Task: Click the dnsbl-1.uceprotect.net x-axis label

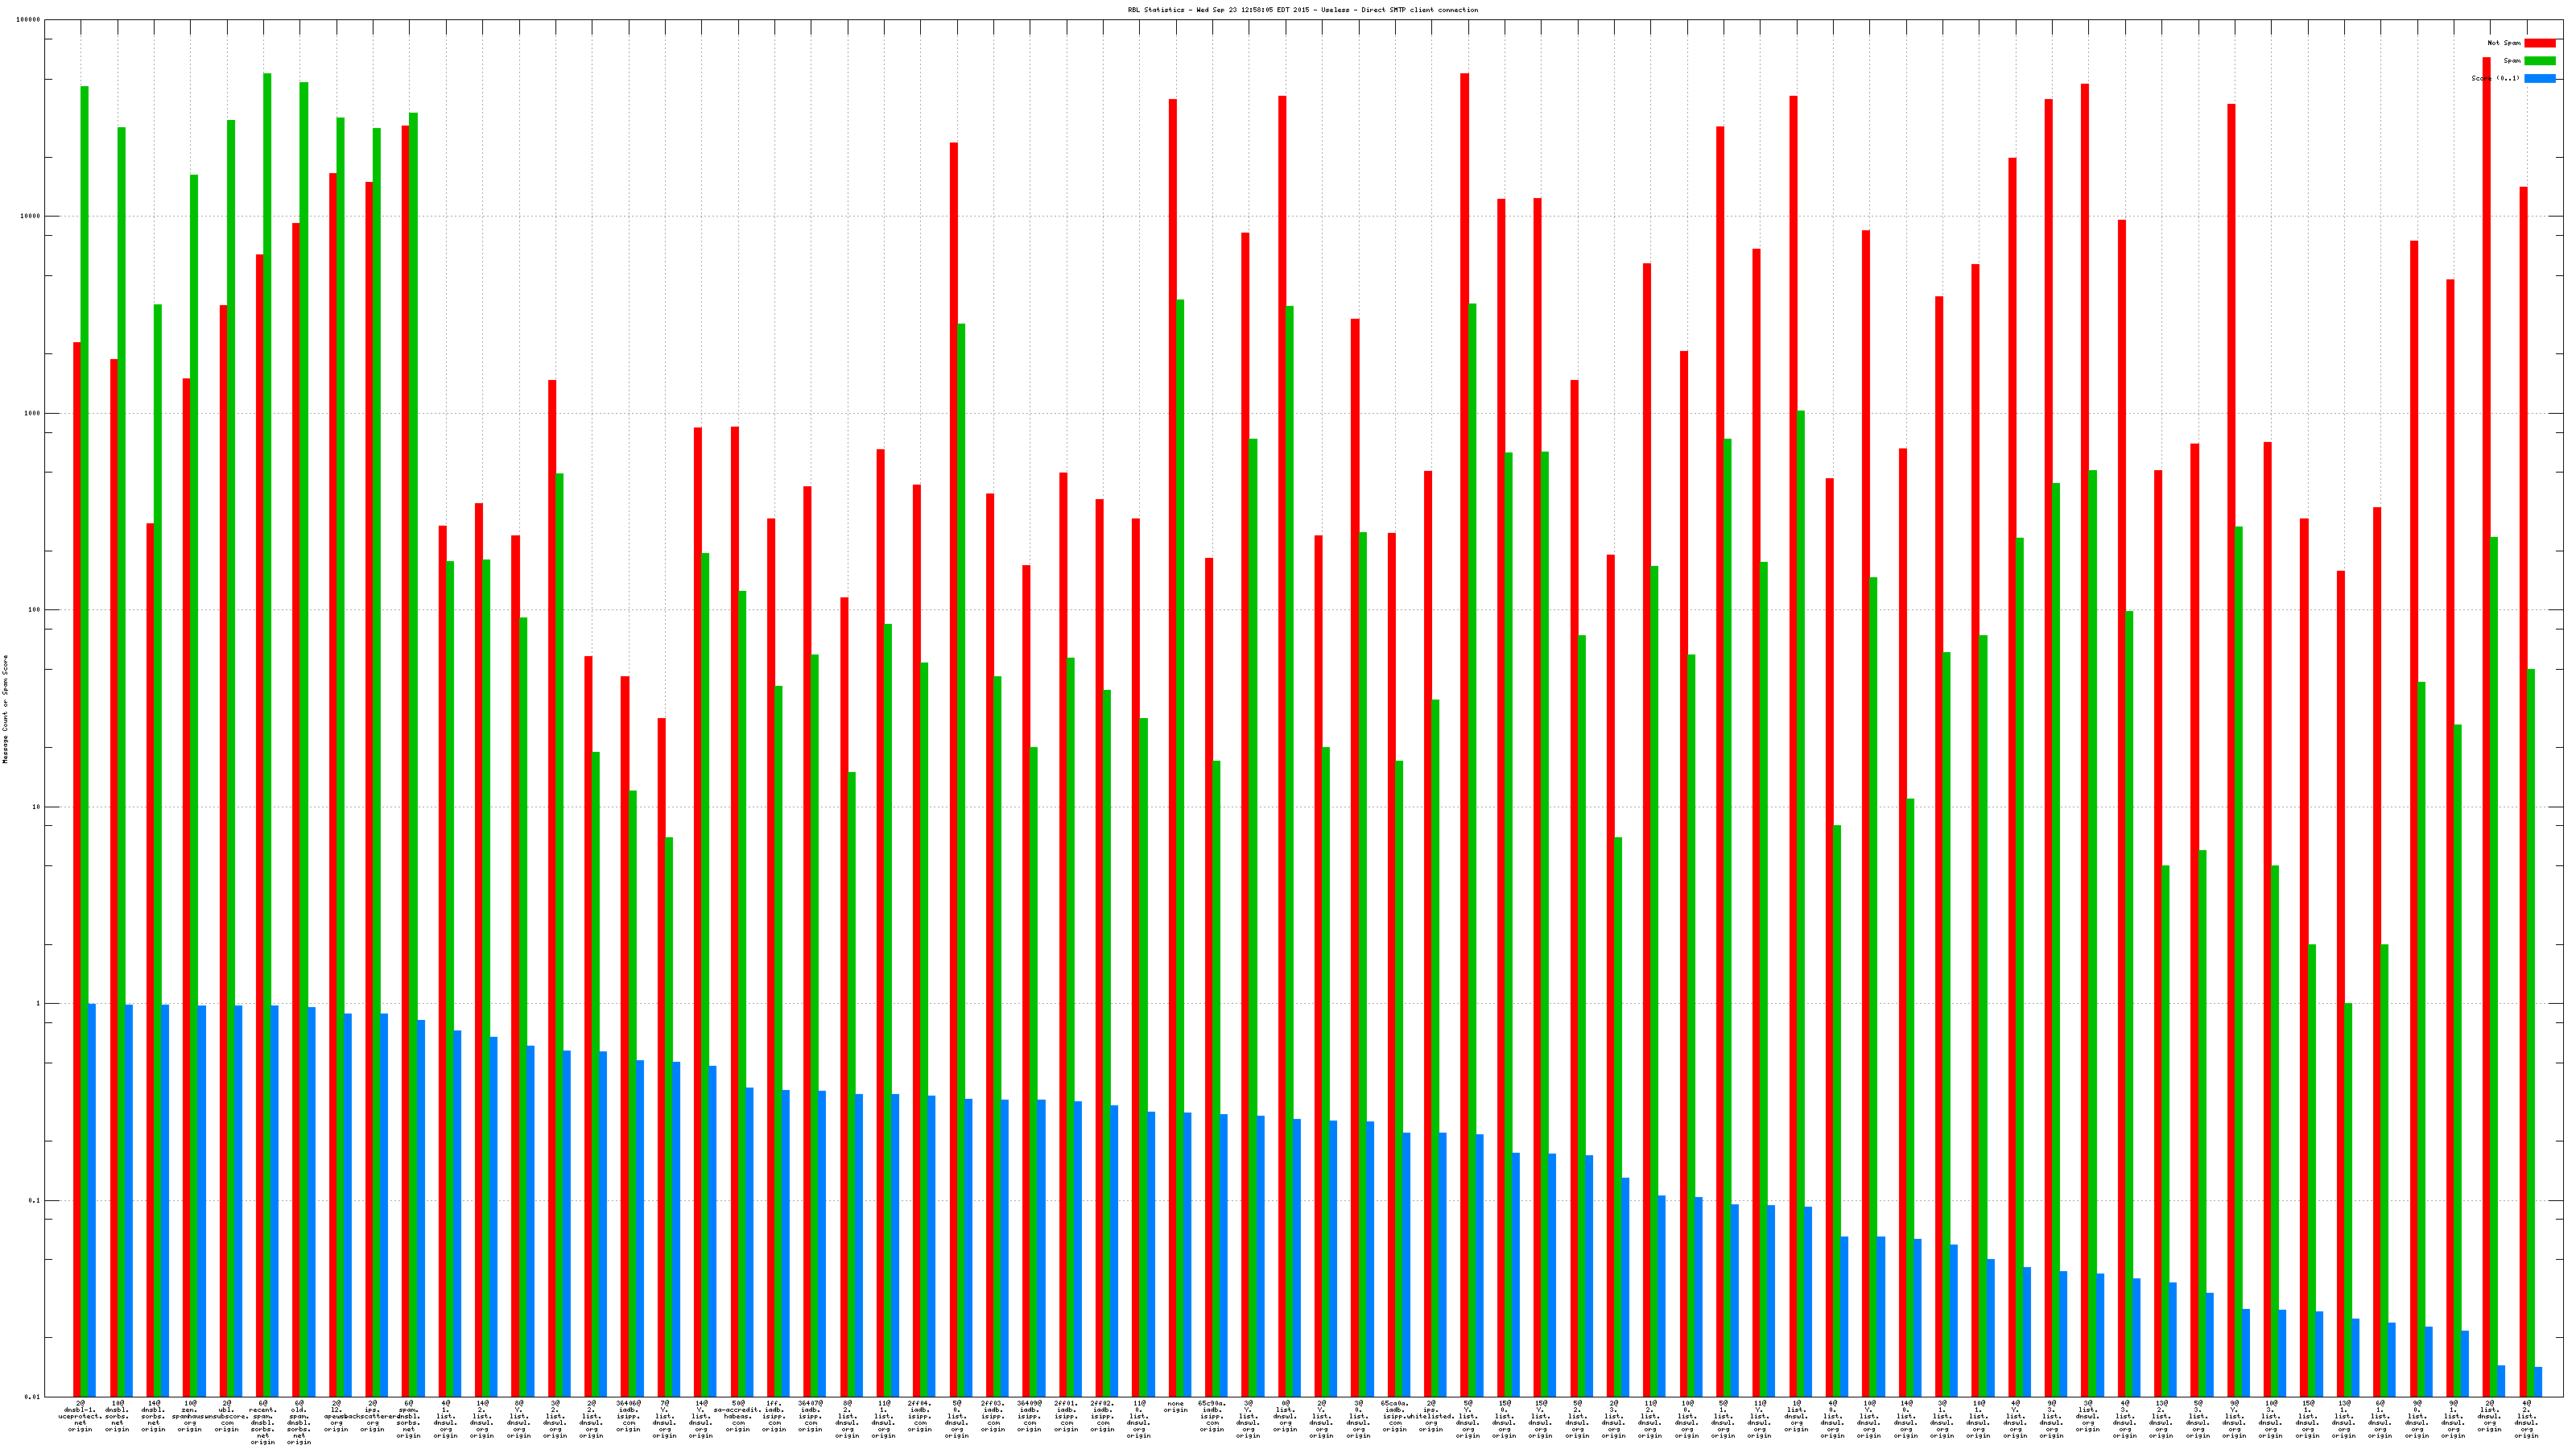Action: click(80, 1416)
